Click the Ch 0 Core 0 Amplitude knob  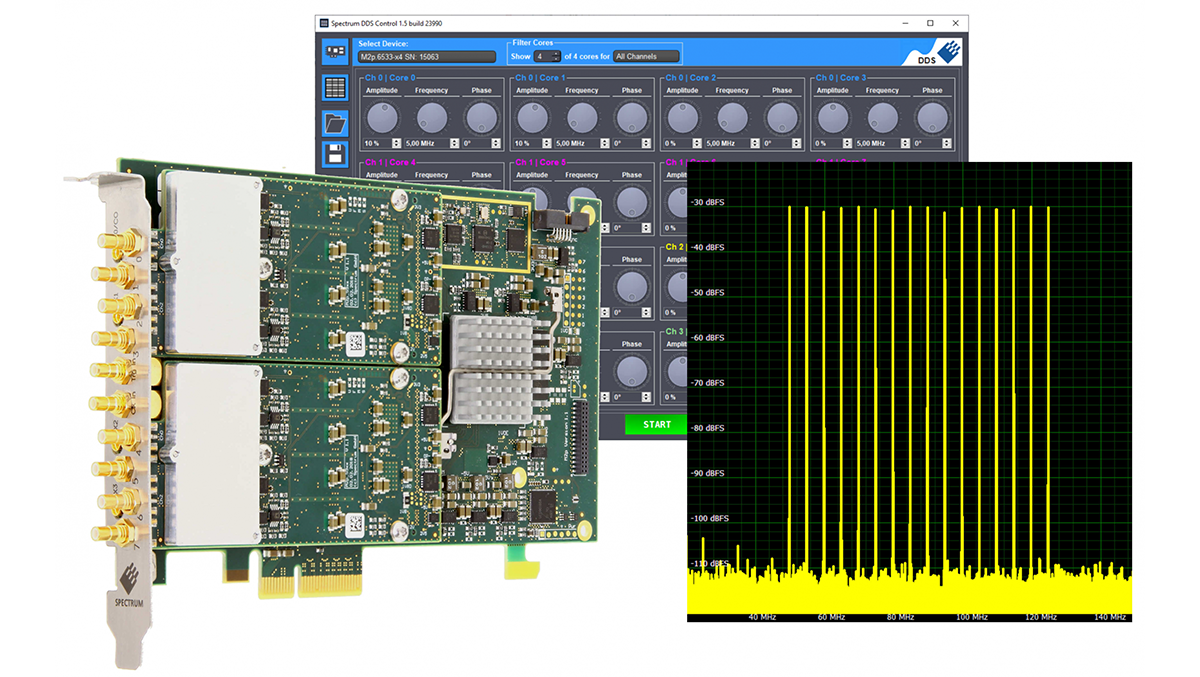point(382,118)
